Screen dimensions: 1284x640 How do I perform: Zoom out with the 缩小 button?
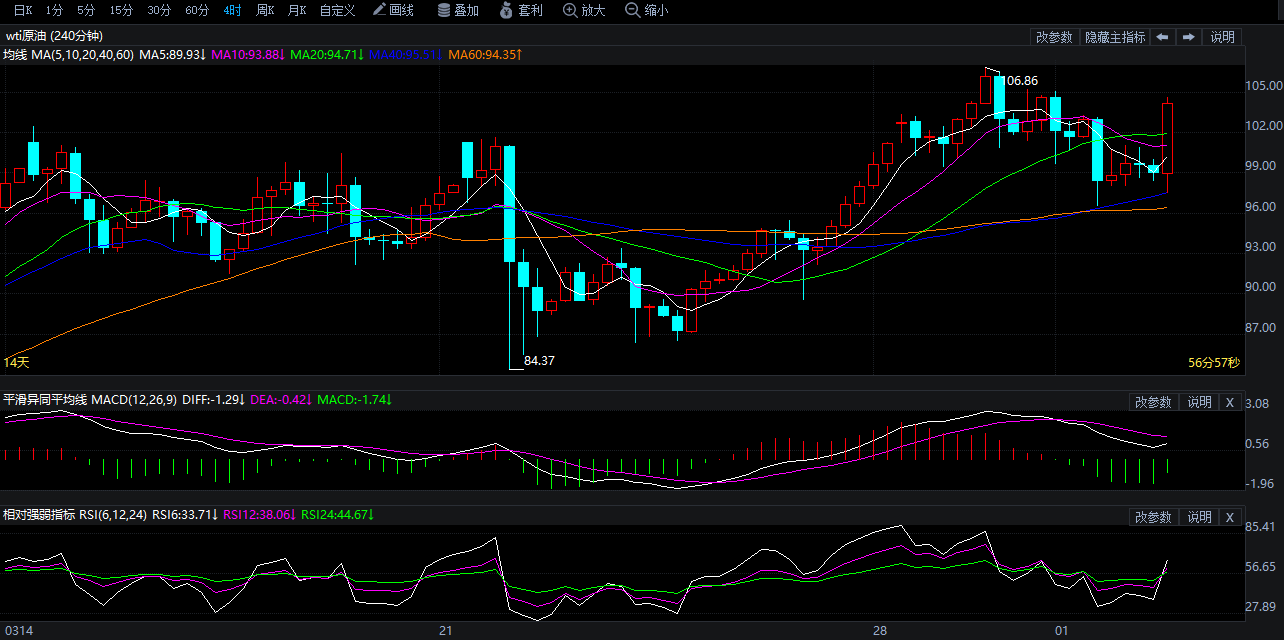pos(647,11)
